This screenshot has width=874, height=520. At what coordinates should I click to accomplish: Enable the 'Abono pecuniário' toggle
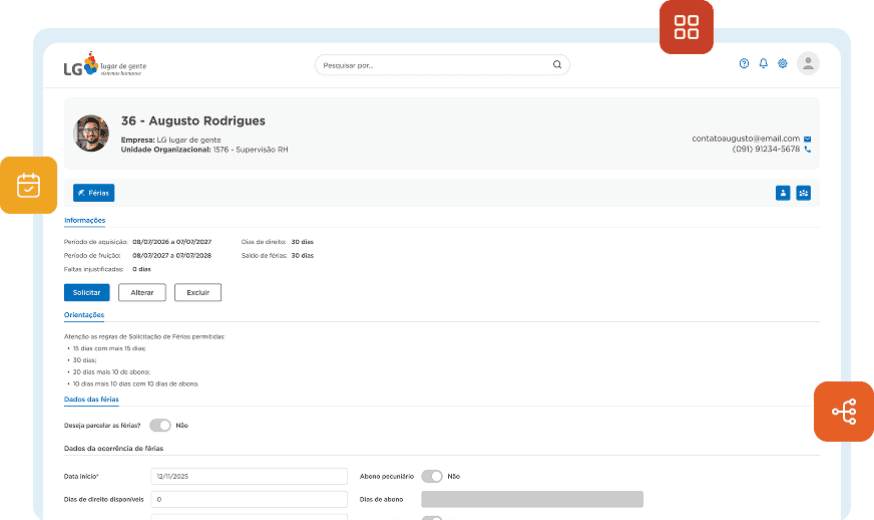(432, 476)
